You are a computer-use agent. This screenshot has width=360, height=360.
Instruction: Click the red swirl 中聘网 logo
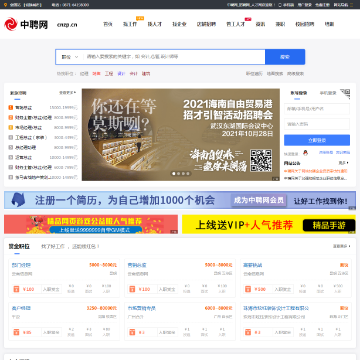26,24
